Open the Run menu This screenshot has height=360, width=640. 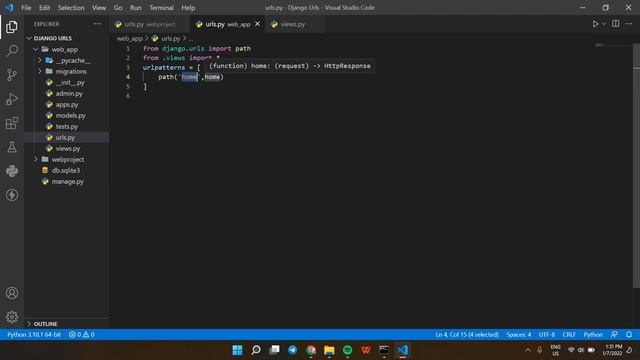point(136,7)
